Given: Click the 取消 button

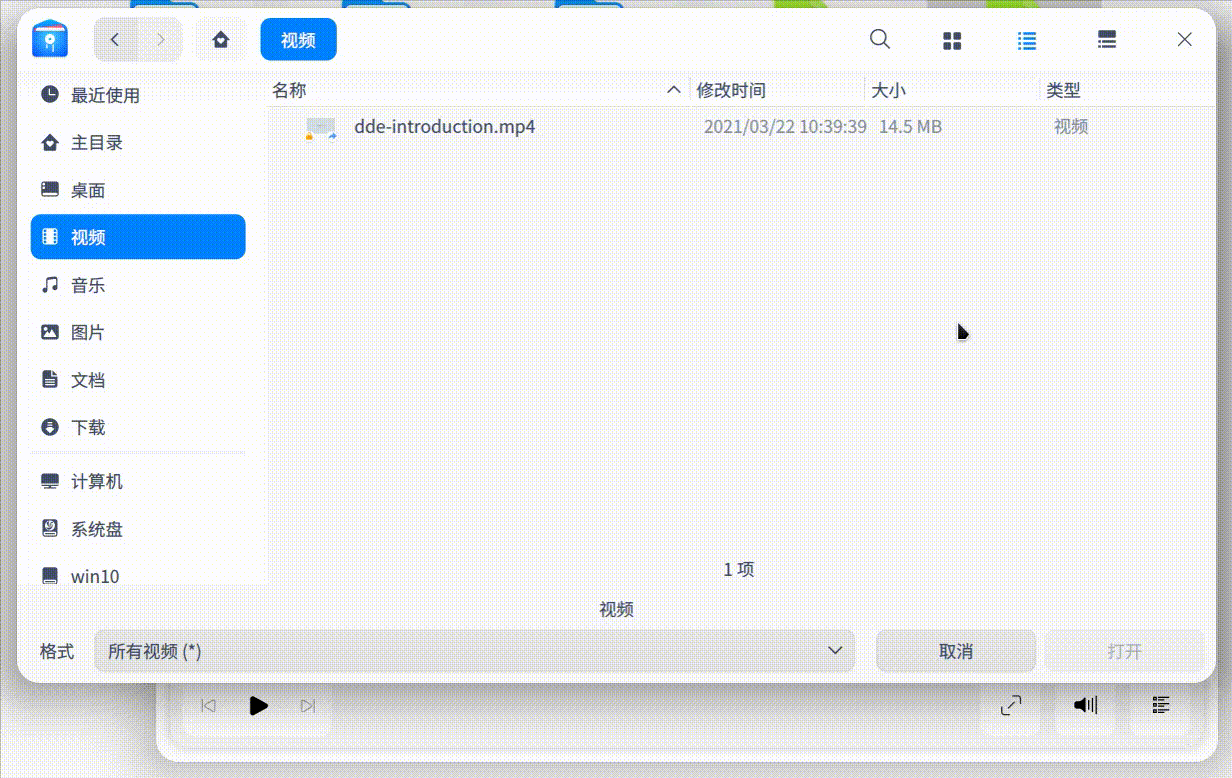Looking at the screenshot, I should pos(956,651).
